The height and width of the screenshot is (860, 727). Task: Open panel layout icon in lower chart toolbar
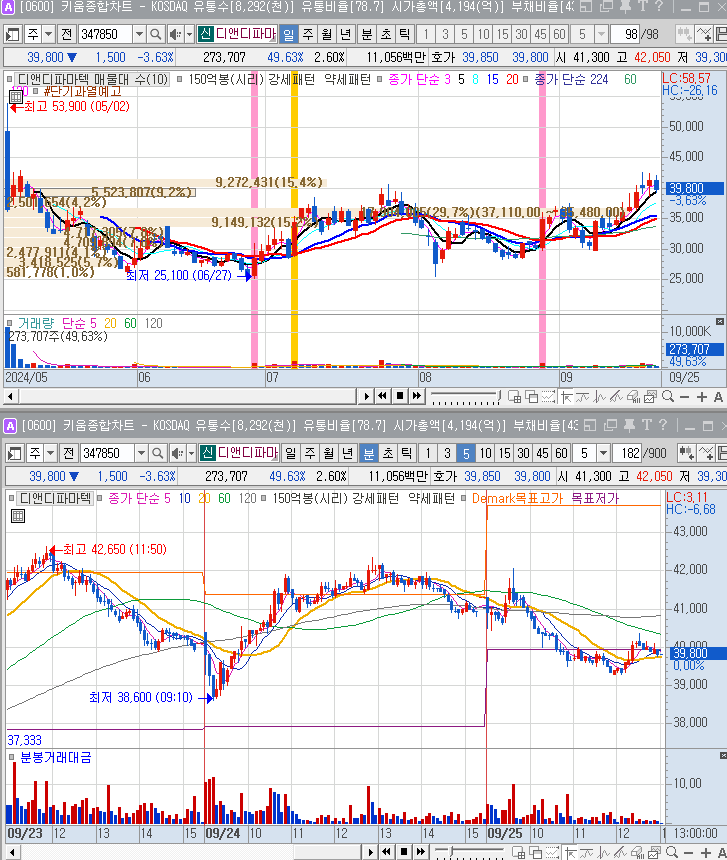(x=15, y=454)
